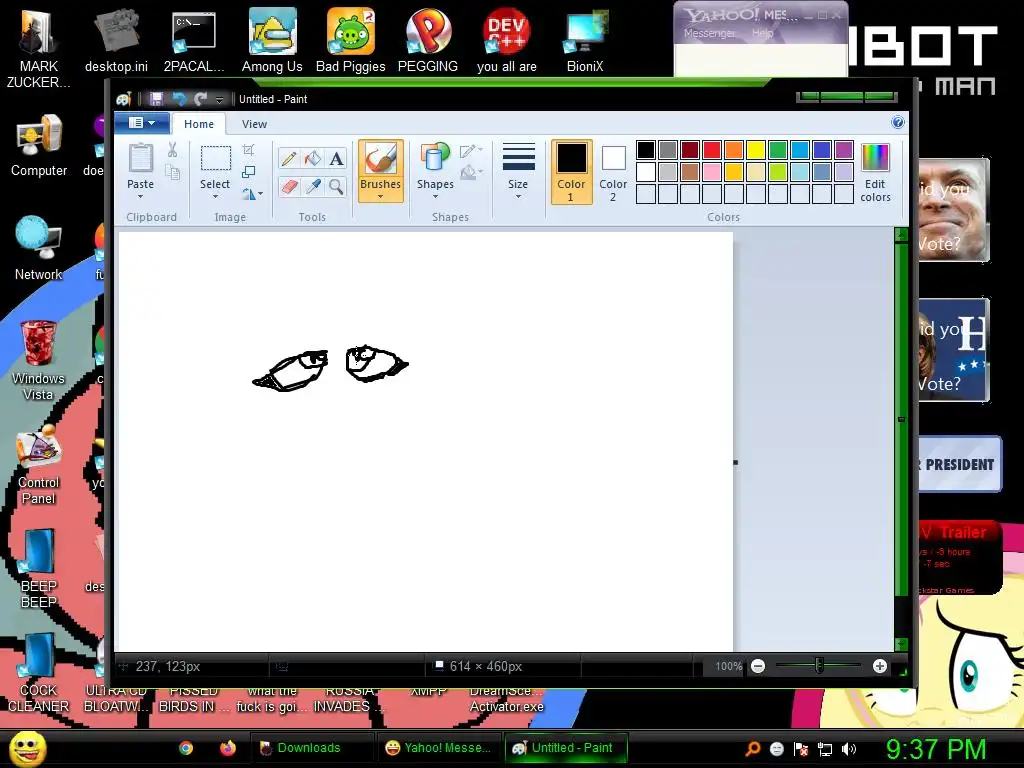The width and height of the screenshot is (1024, 768).
Task: Select the Pencil tool
Action: [x=289, y=159]
